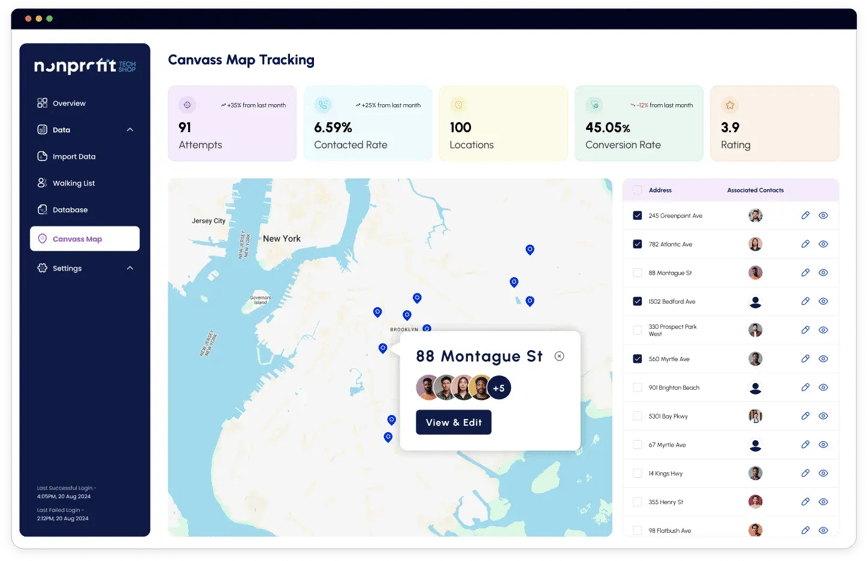
Task: Show details with eye icon for 782 Atlantic Ave
Action: pos(823,244)
